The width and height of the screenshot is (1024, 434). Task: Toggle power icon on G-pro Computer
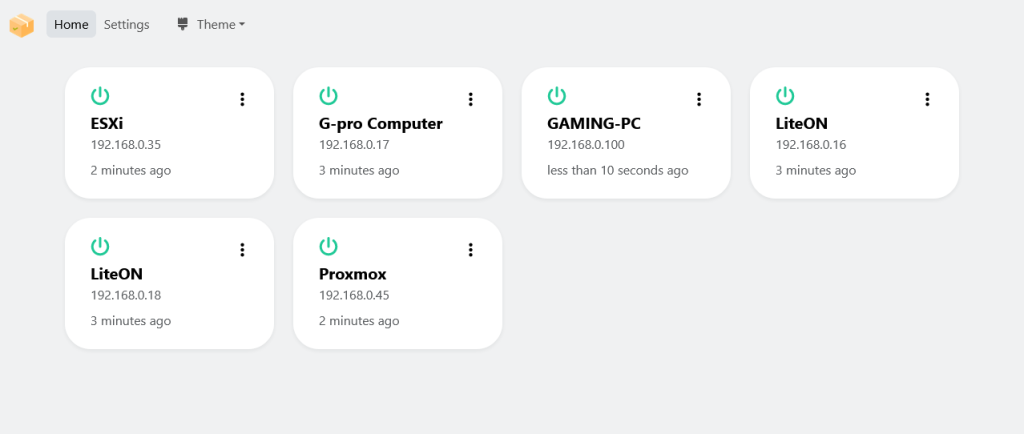point(328,97)
